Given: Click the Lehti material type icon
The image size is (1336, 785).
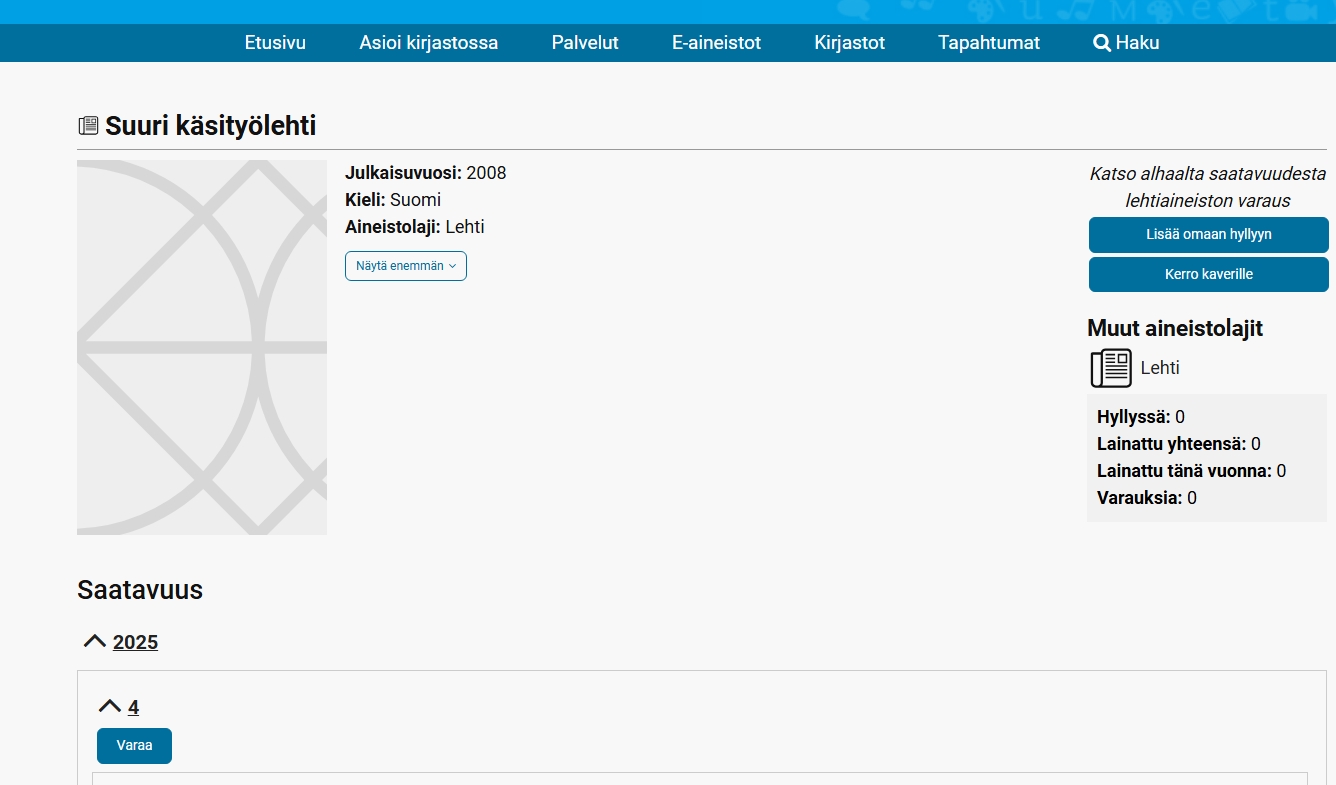Looking at the screenshot, I should click(1111, 368).
